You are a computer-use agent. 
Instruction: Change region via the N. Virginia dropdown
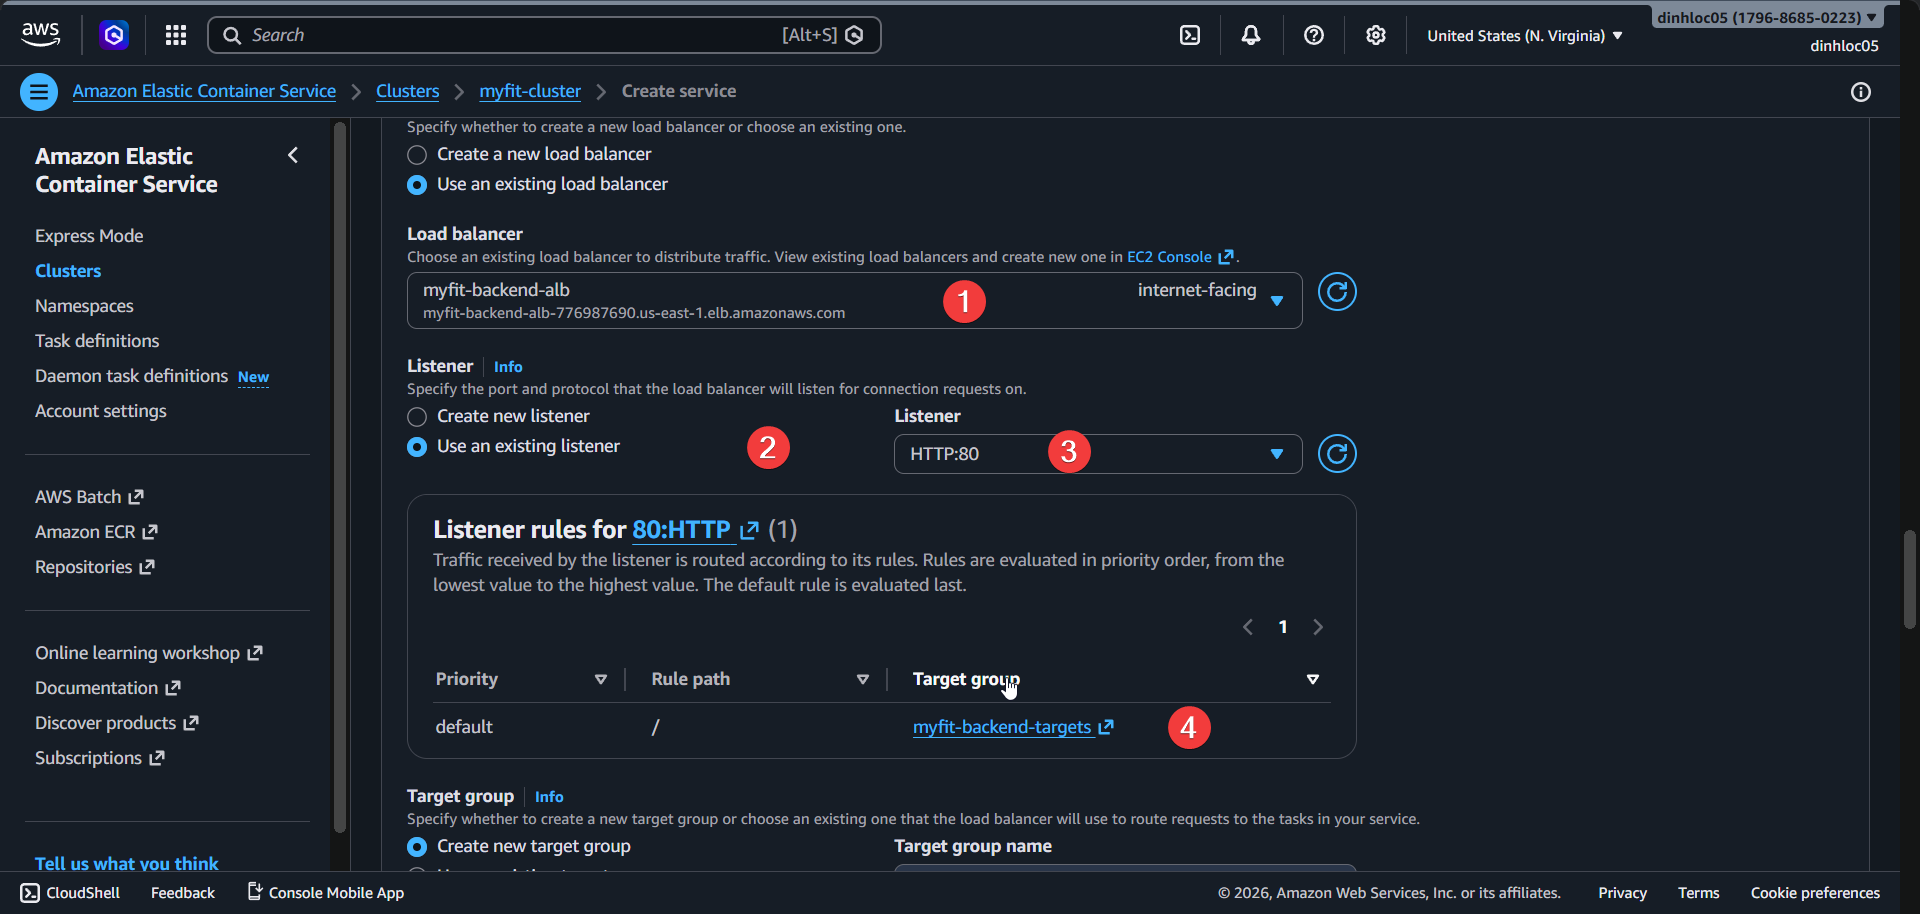pos(1522,35)
